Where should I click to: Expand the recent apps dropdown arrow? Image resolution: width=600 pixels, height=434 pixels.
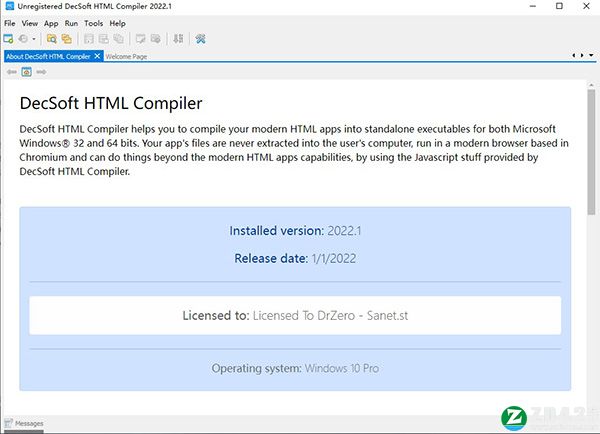coord(34,39)
